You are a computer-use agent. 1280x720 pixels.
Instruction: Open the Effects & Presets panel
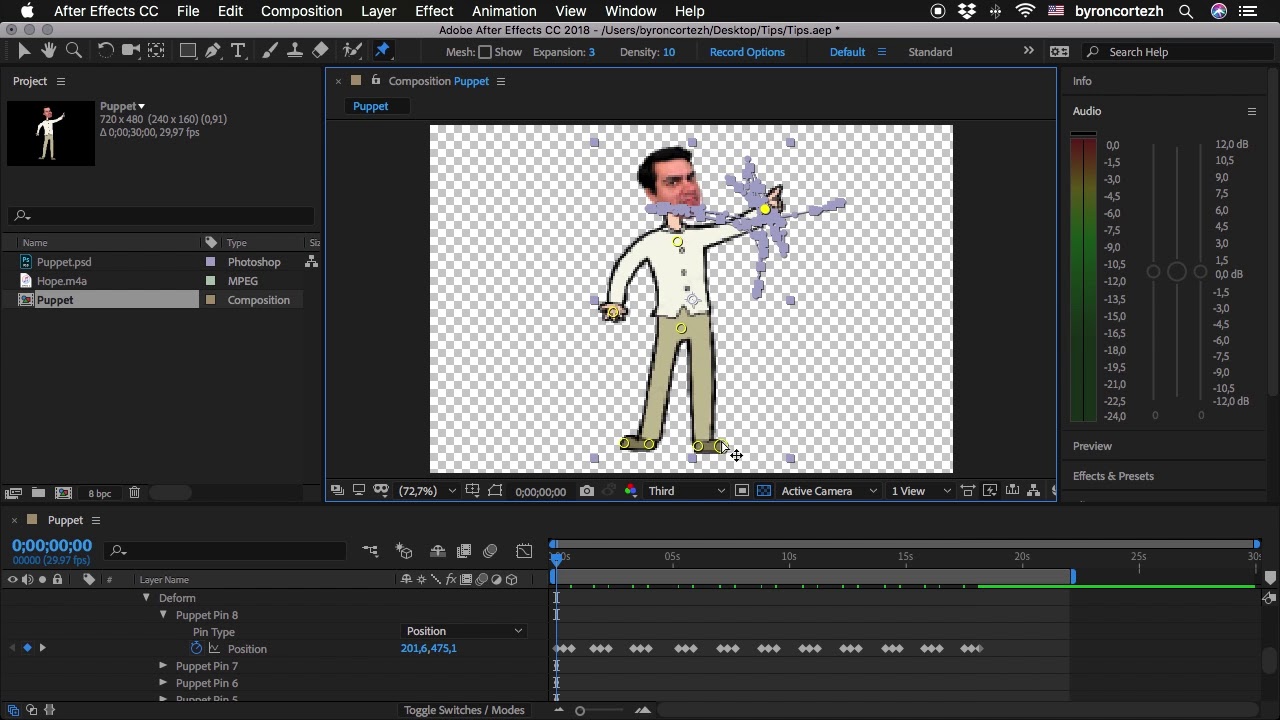(x=1113, y=476)
